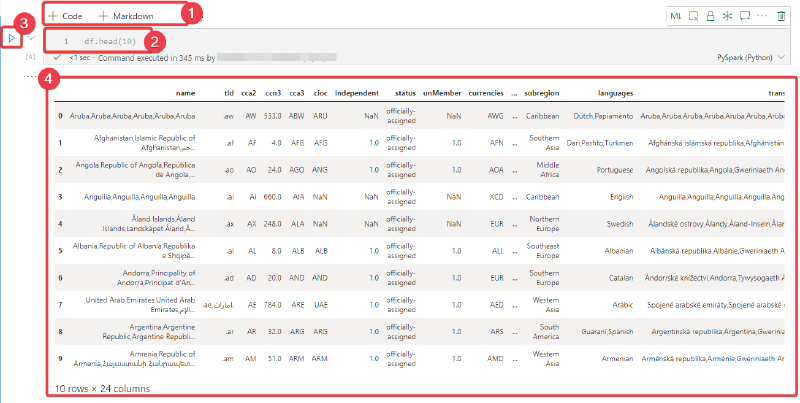Click the '.ax' tld cell
Viewport: 800px width, 403px height.
tap(230, 224)
